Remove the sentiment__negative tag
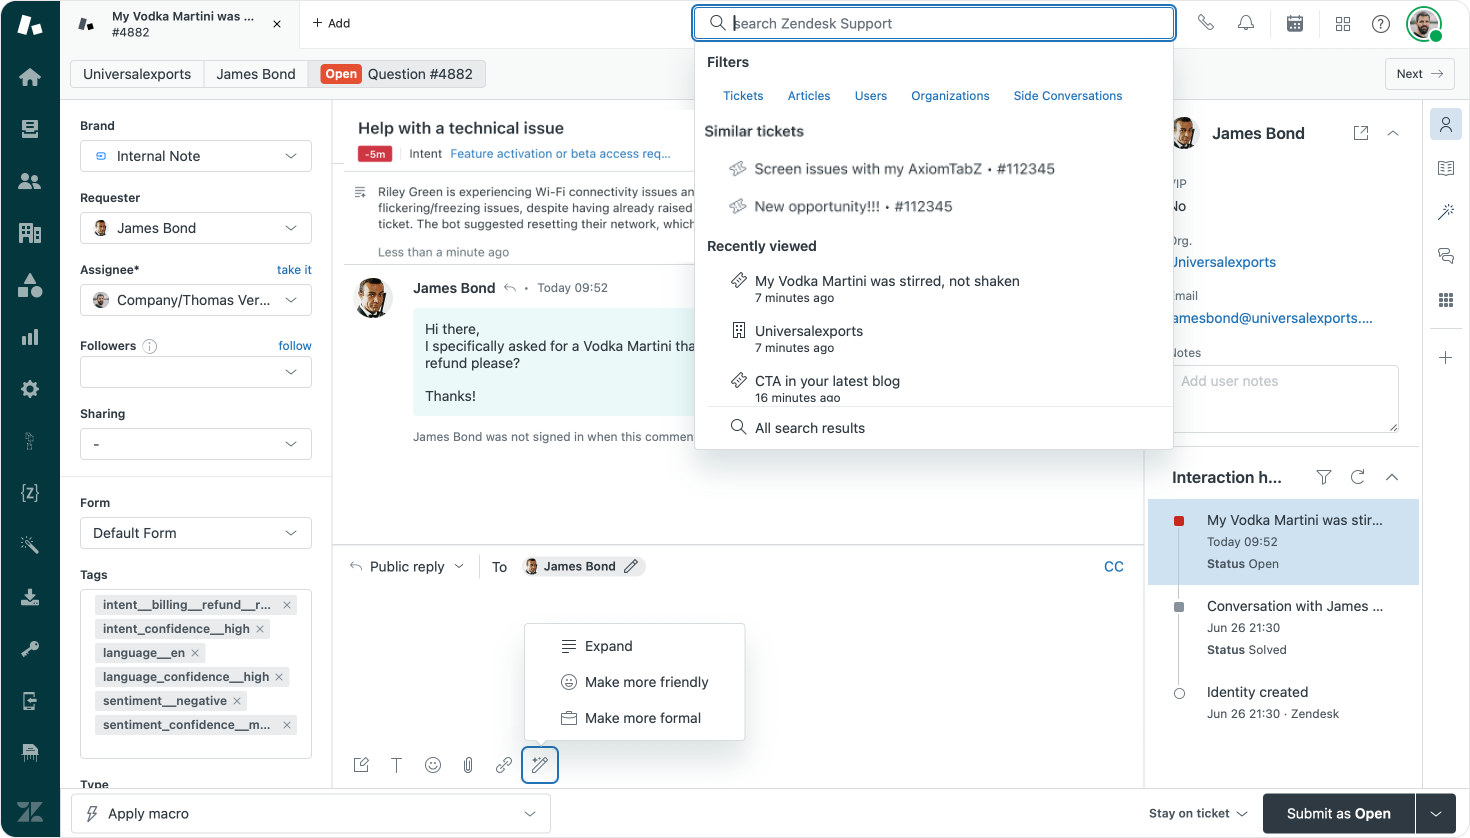 (237, 701)
